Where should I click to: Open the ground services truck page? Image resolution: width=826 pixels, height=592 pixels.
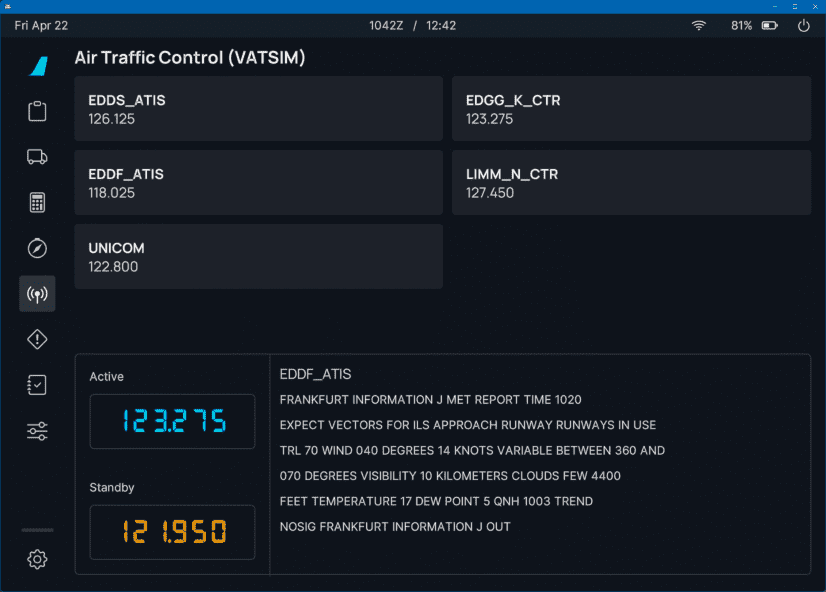[37, 157]
